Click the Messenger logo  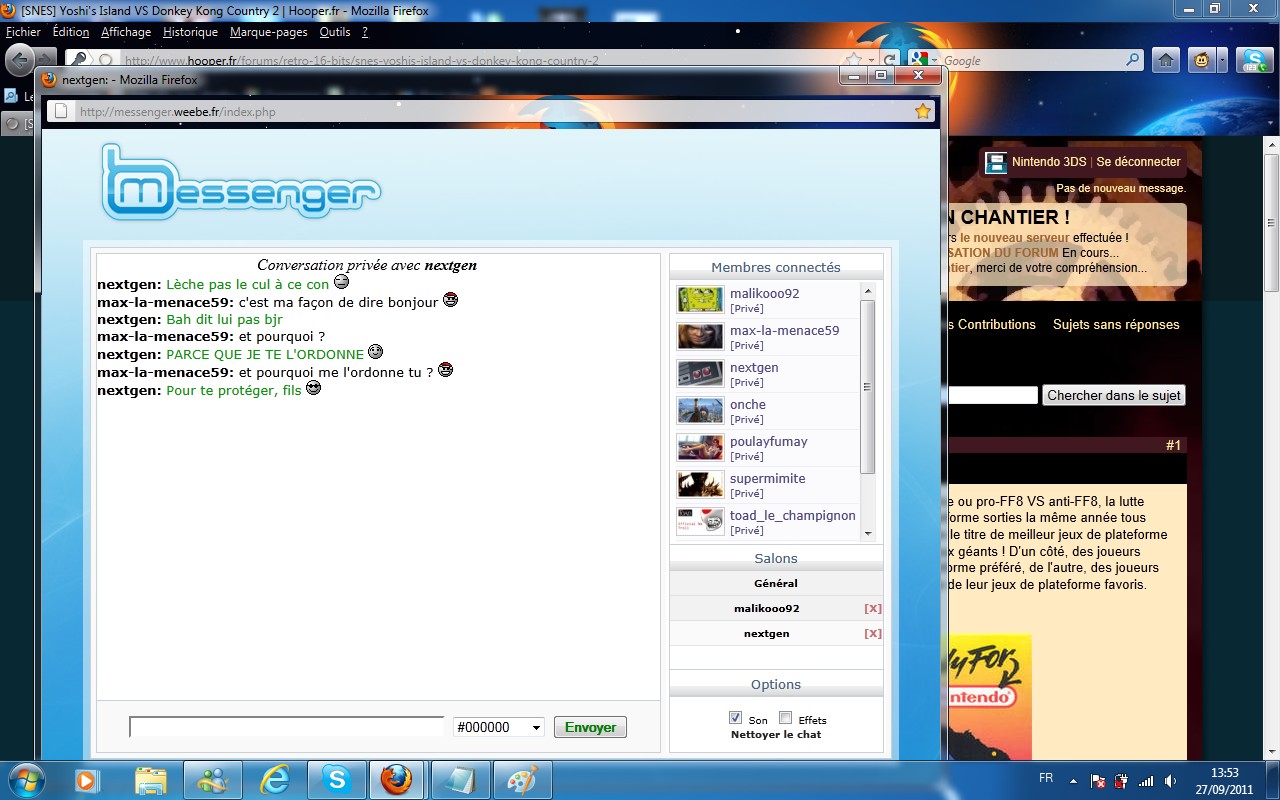click(x=241, y=183)
